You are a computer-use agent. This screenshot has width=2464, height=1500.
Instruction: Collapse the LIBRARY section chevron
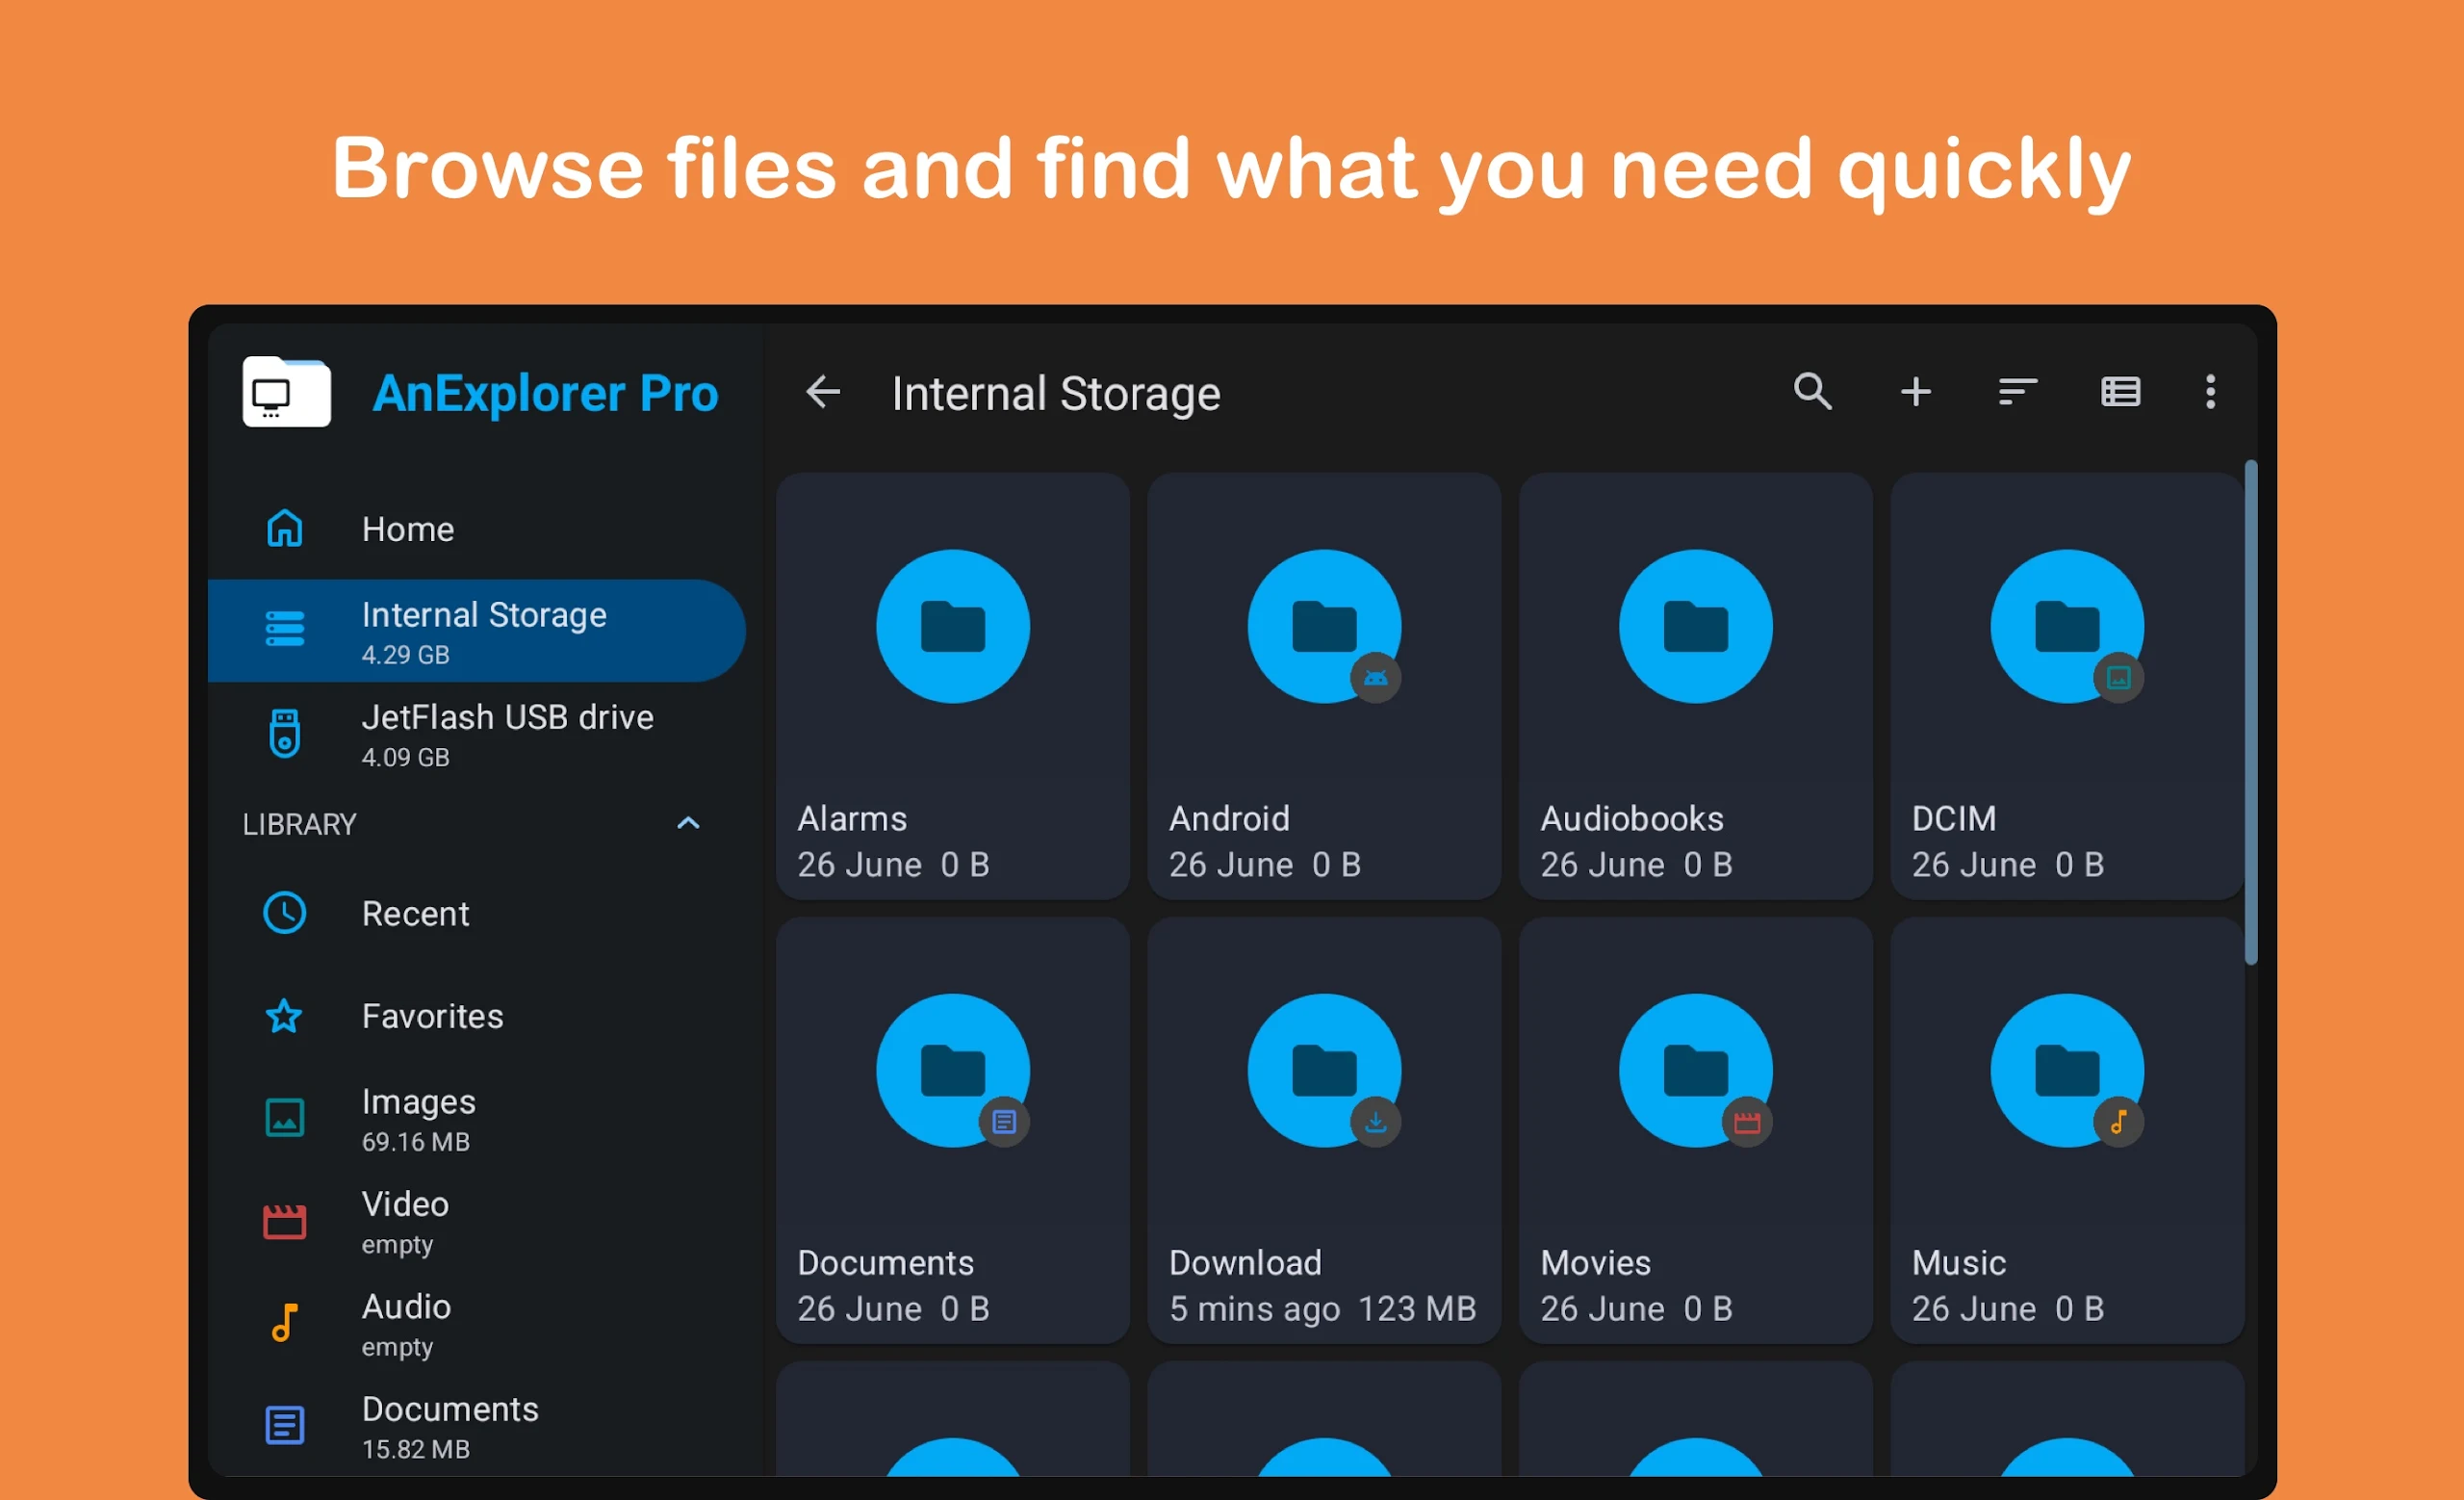pos(688,823)
